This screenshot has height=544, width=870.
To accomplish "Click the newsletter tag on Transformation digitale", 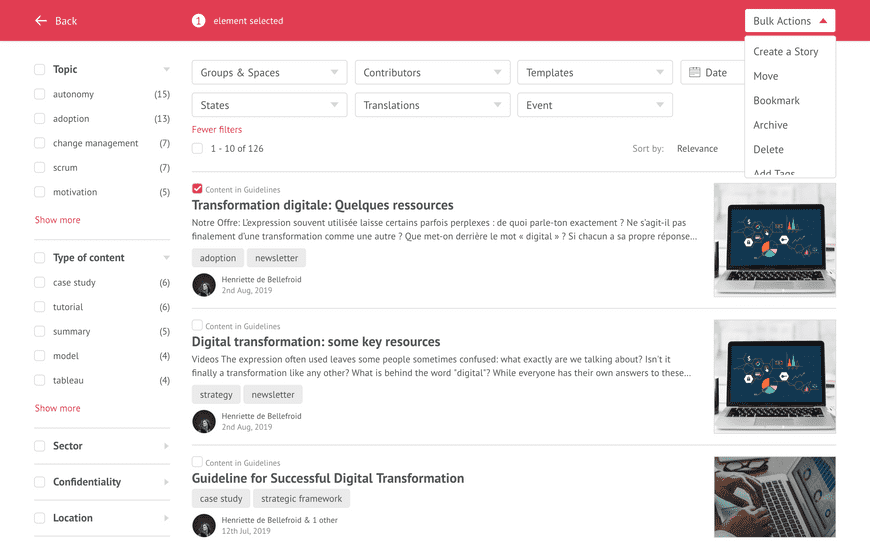I will pyautogui.click(x=276, y=258).
